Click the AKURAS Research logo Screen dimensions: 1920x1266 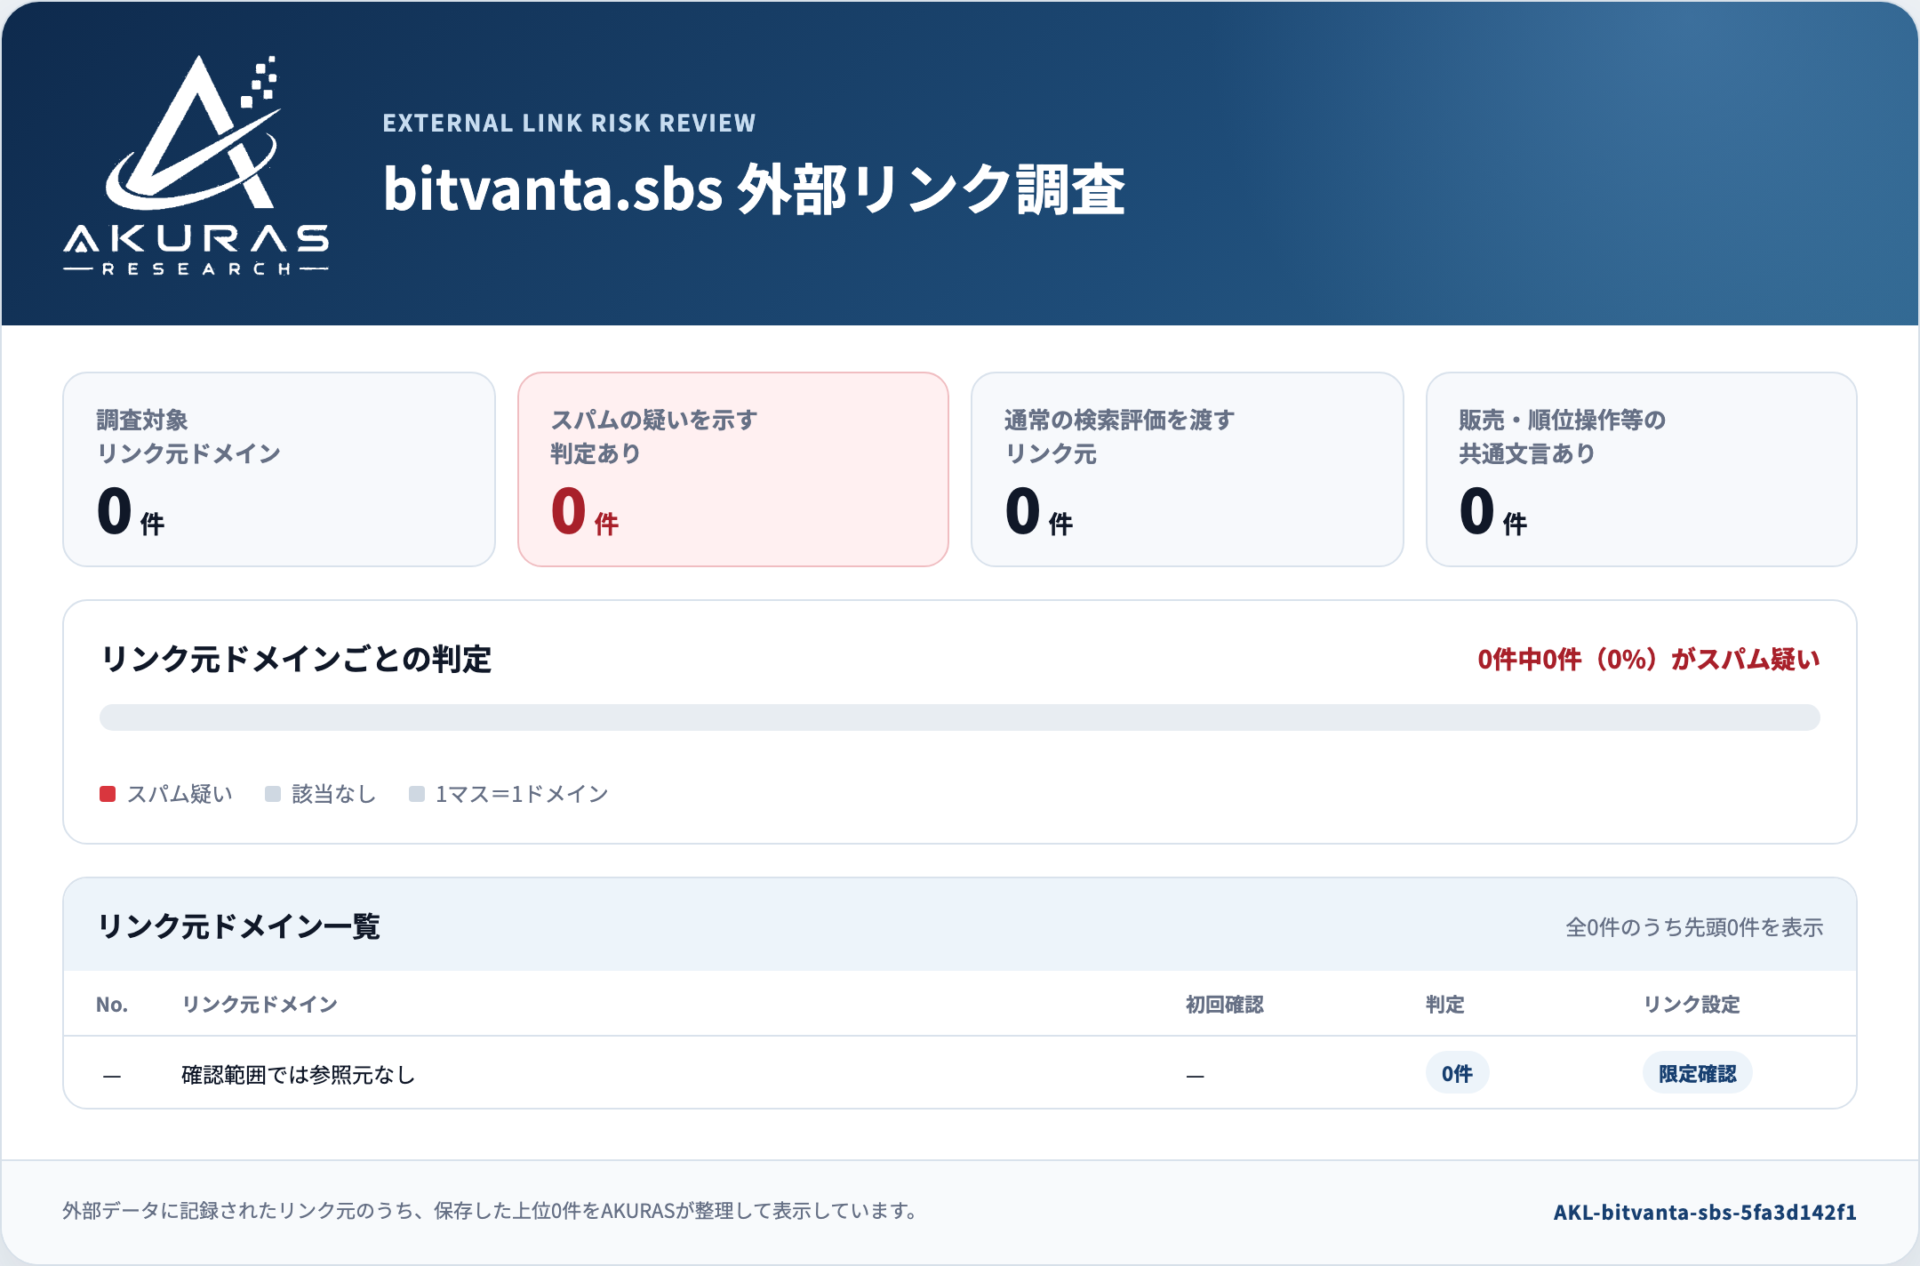coord(196,165)
